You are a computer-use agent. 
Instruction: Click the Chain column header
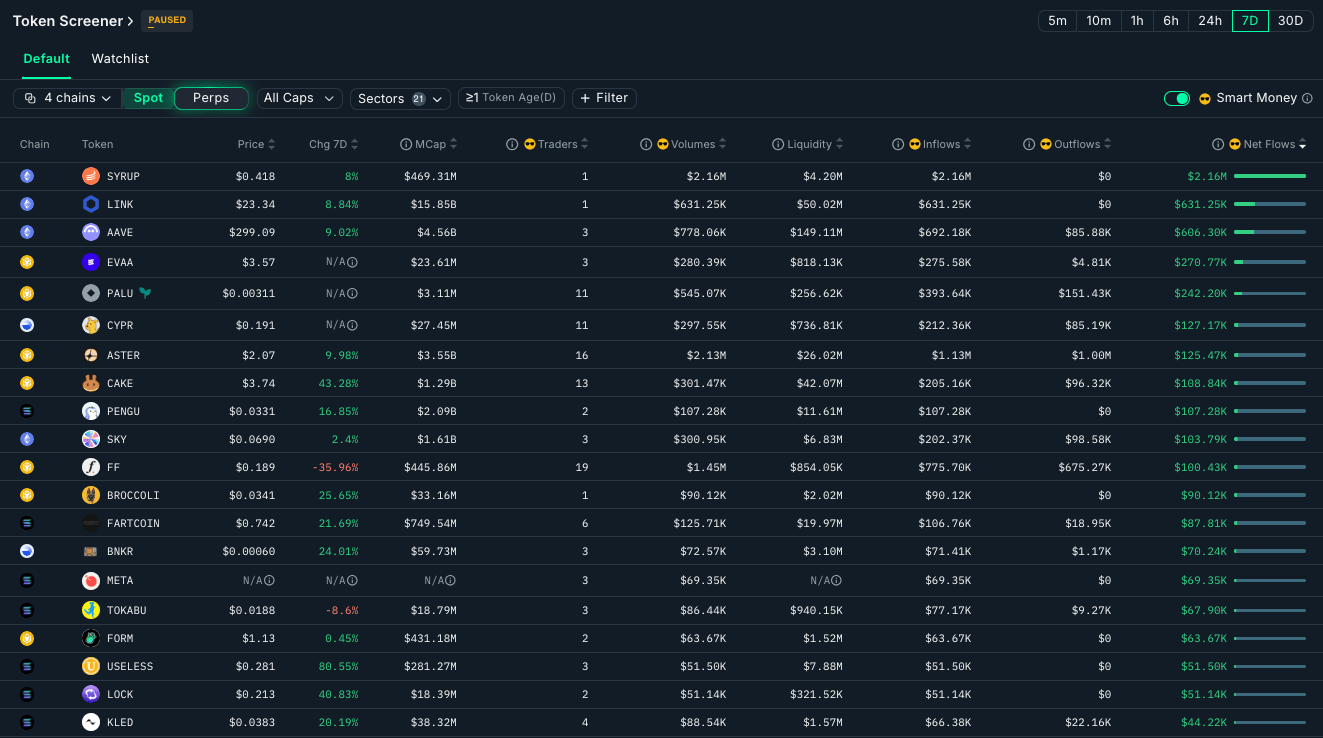[x=34, y=144]
